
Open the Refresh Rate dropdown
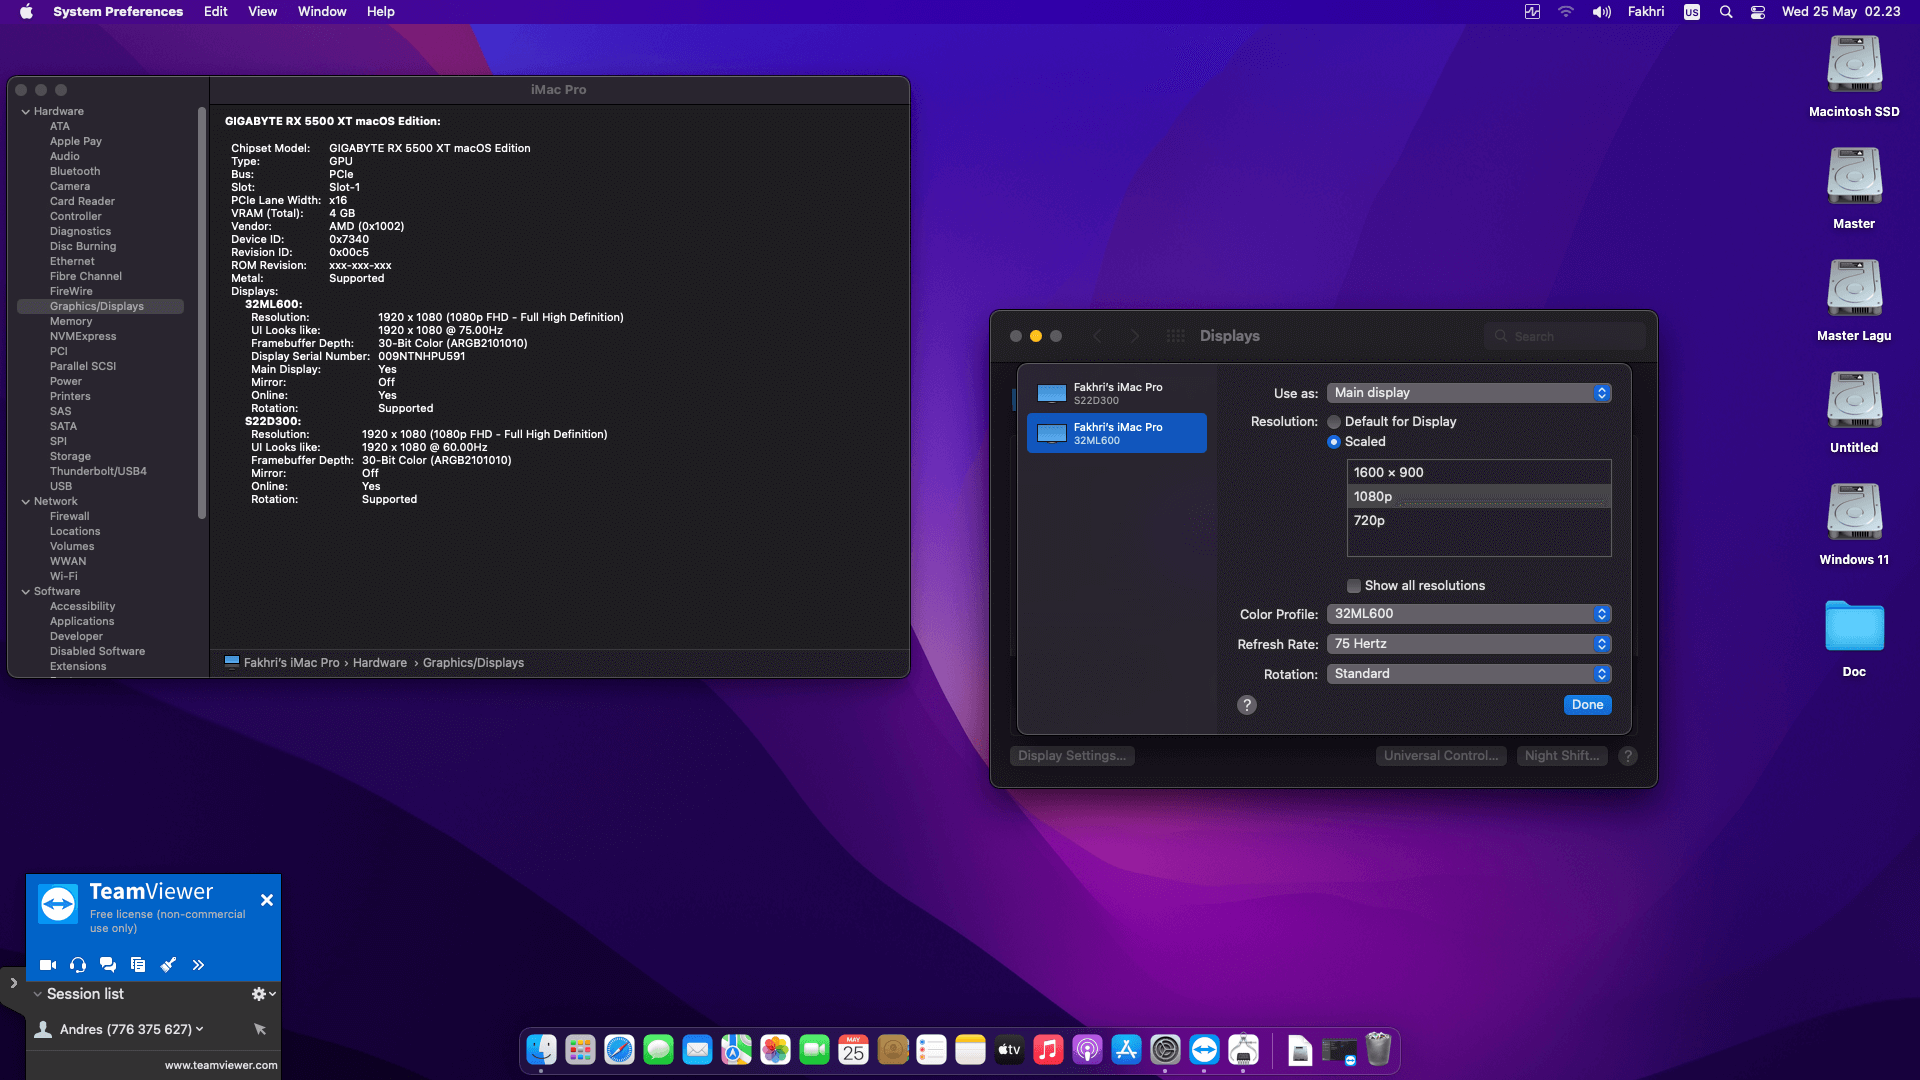pyautogui.click(x=1469, y=644)
